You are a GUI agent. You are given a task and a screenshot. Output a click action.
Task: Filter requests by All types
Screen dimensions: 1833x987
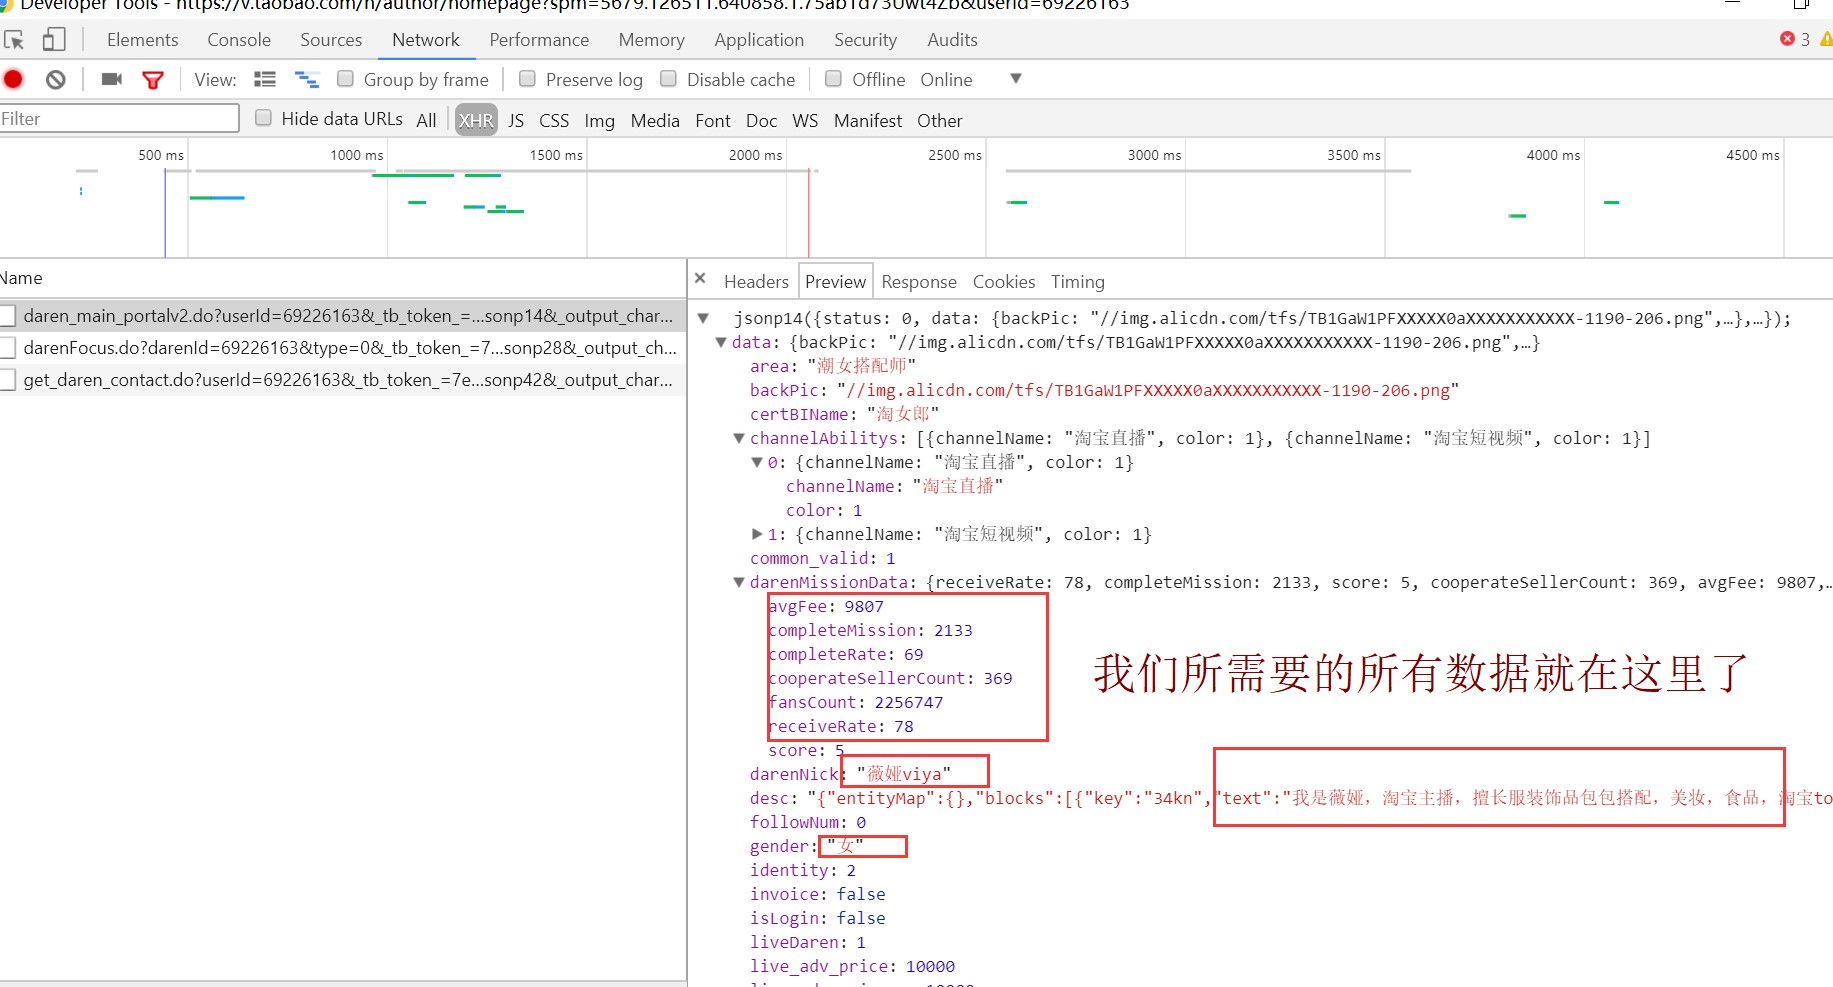click(x=427, y=120)
